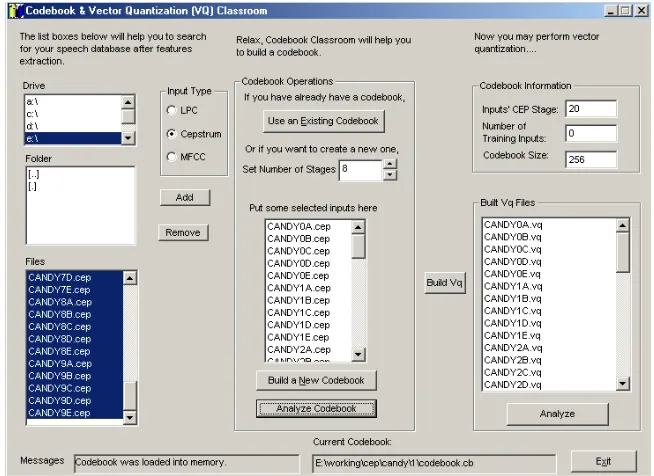Viewport: 654px width, 476px height.
Task: Select the Cepstrum input type
Action: tap(194, 134)
